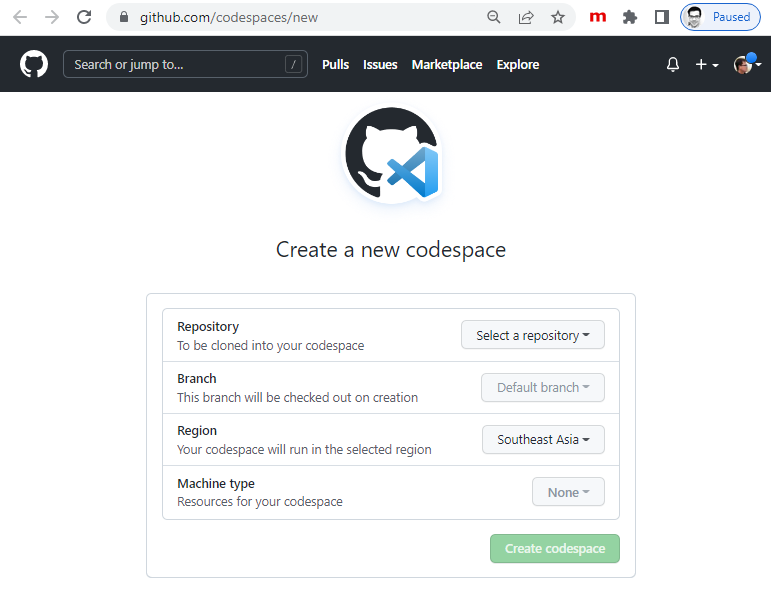771x600 pixels.
Task: Reload the page with the refresh icon
Action: 84,17
